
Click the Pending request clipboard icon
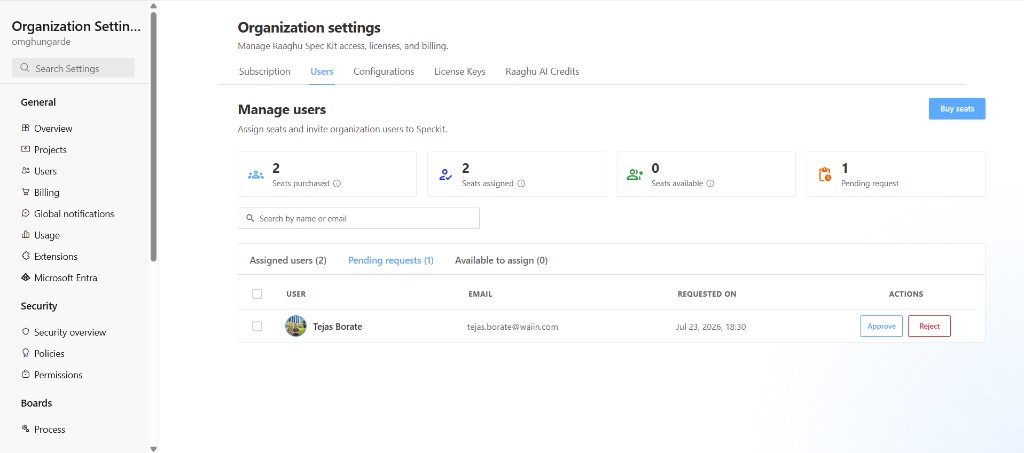tap(825, 174)
